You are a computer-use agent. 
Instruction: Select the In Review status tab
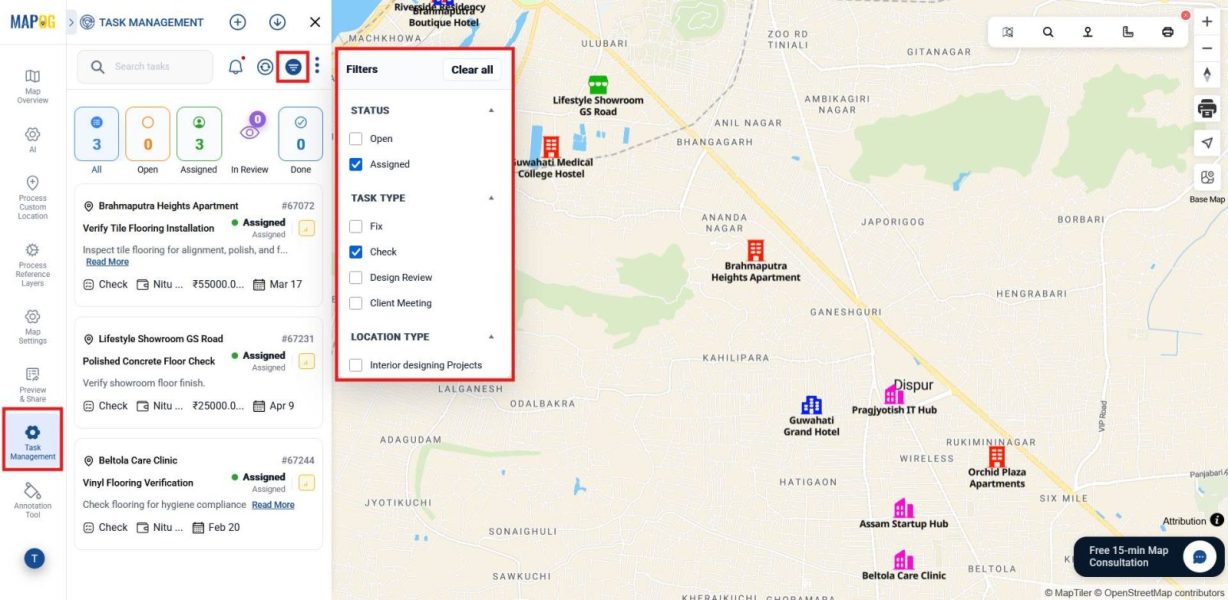(250, 141)
